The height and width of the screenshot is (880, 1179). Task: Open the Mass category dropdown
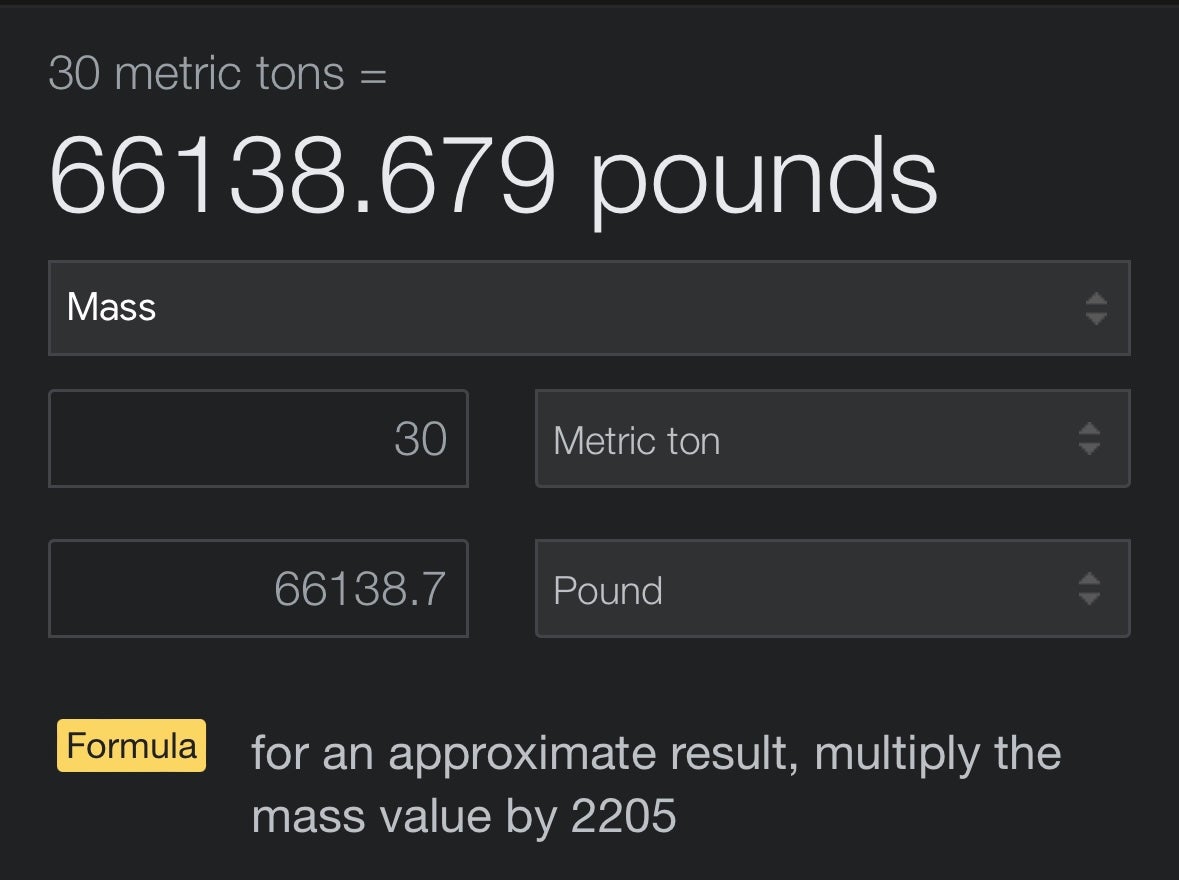588,308
